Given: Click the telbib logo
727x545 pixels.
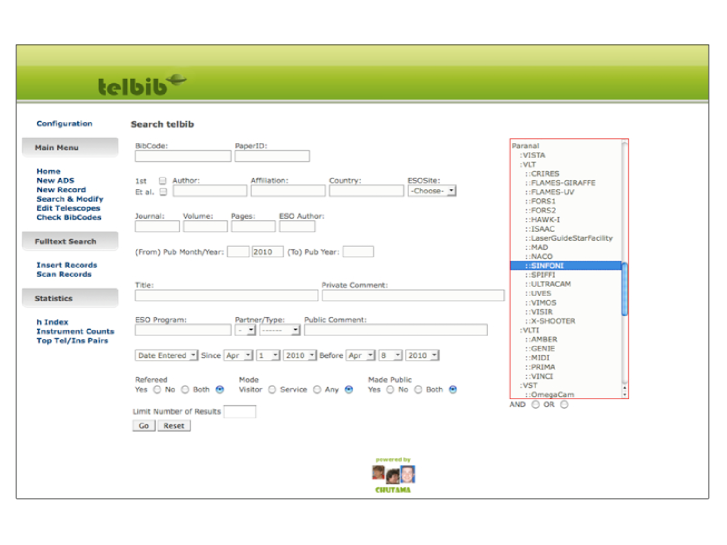Looking at the screenshot, I should [x=141, y=84].
